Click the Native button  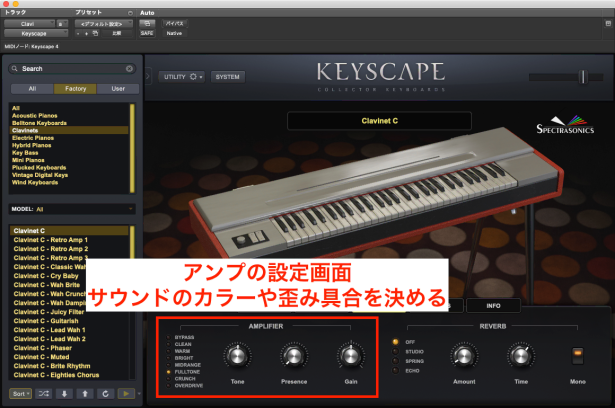click(x=174, y=33)
